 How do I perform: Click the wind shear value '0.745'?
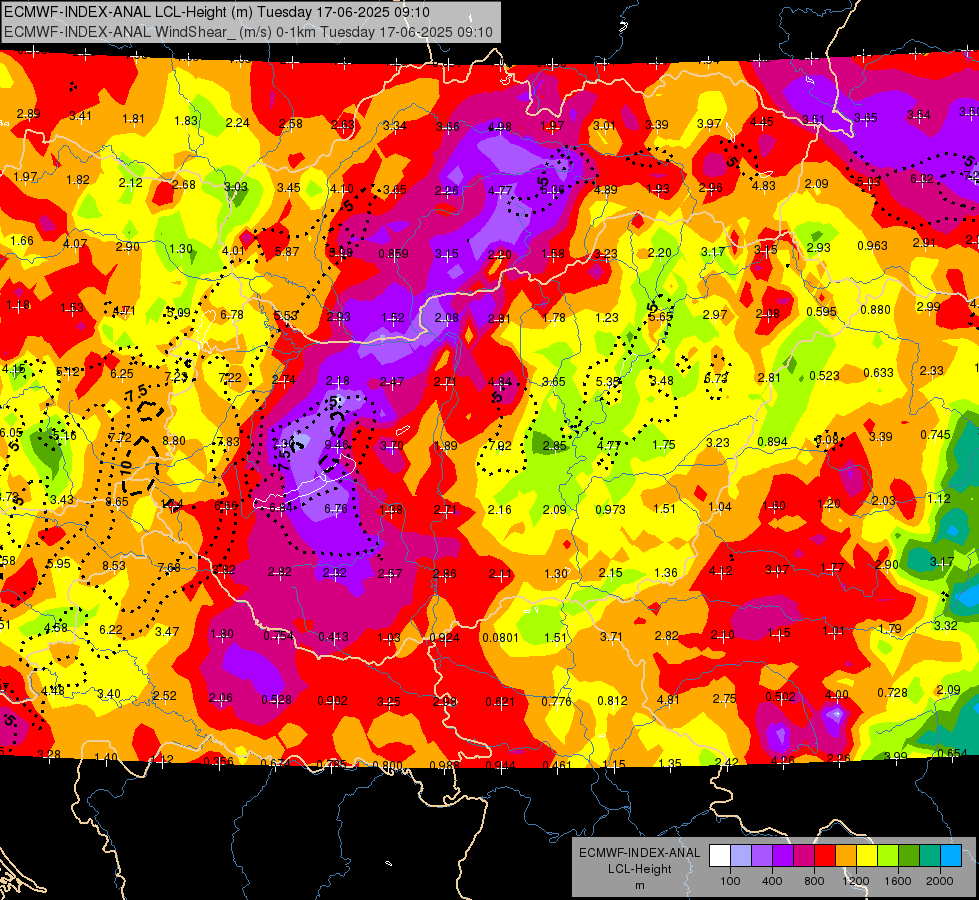[x=935, y=435]
